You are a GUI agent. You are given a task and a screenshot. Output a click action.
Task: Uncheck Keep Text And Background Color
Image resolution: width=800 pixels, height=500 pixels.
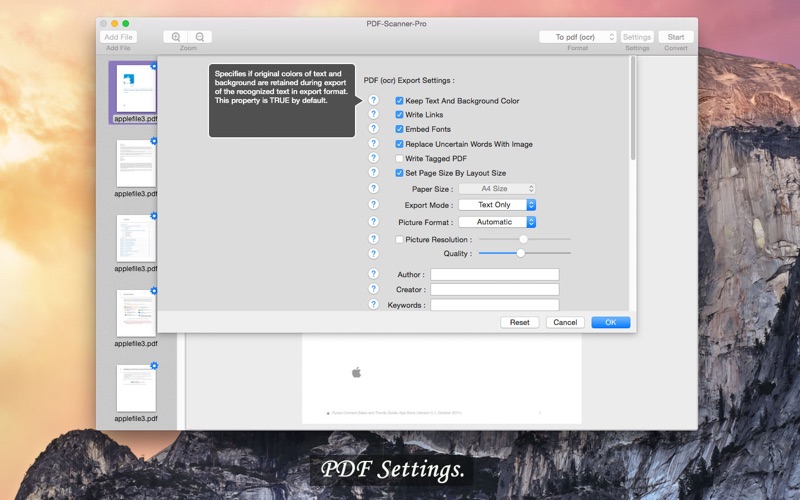[x=399, y=101]
